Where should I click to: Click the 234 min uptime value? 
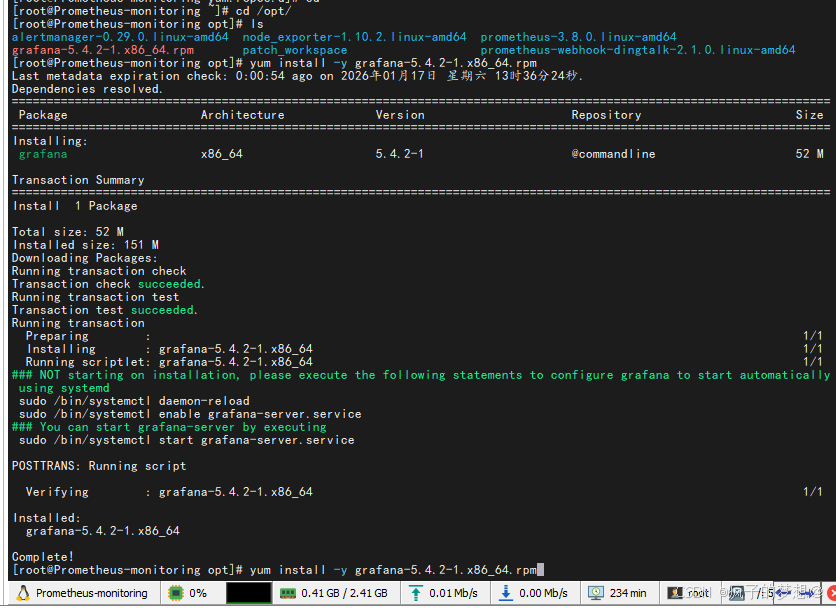click(628, 593)
